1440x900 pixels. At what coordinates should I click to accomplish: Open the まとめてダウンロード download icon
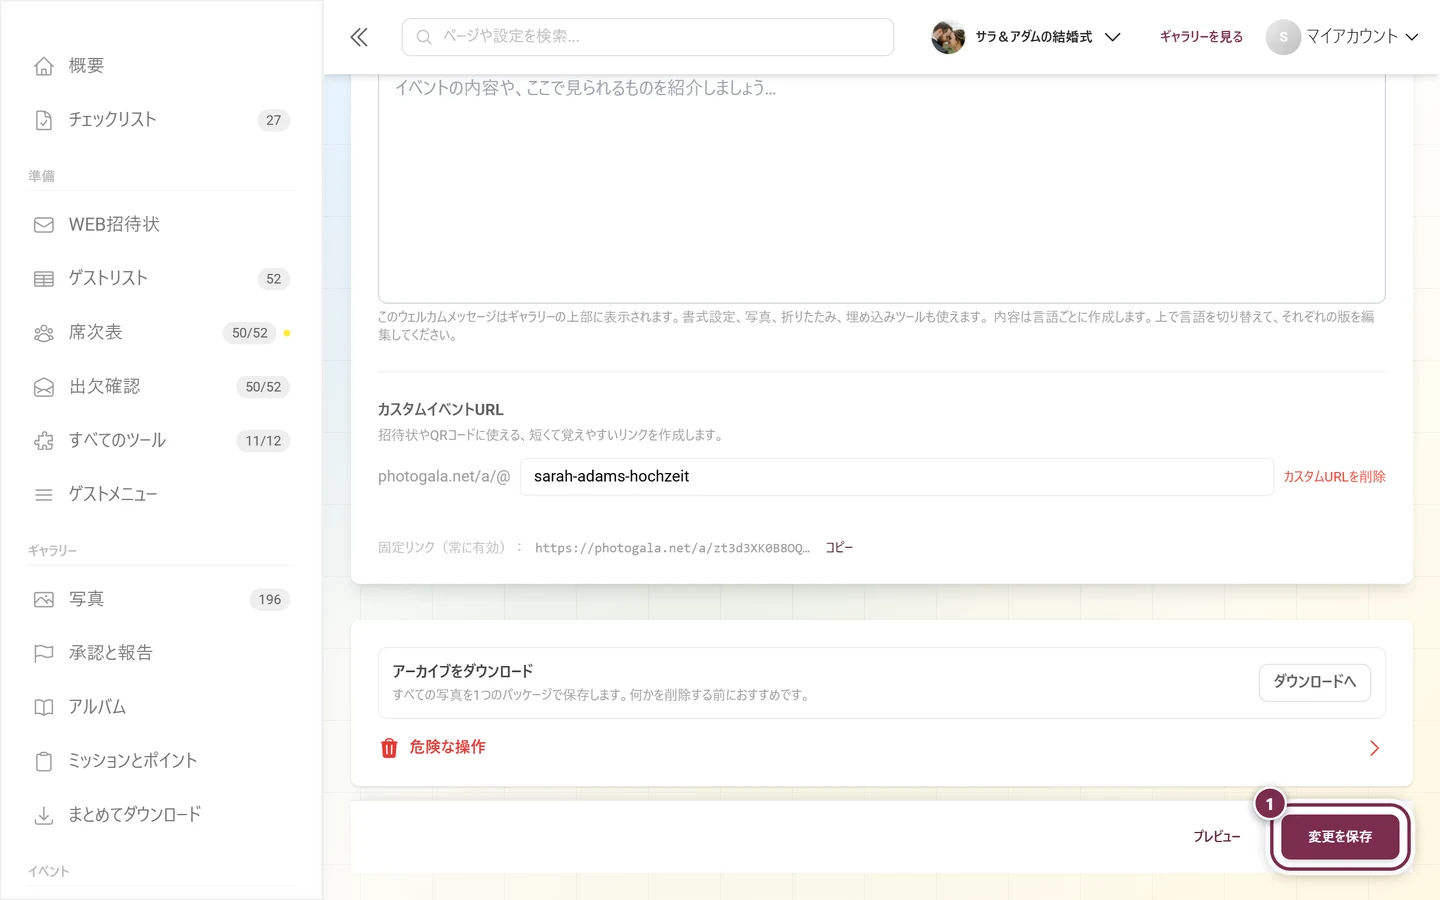44,816
